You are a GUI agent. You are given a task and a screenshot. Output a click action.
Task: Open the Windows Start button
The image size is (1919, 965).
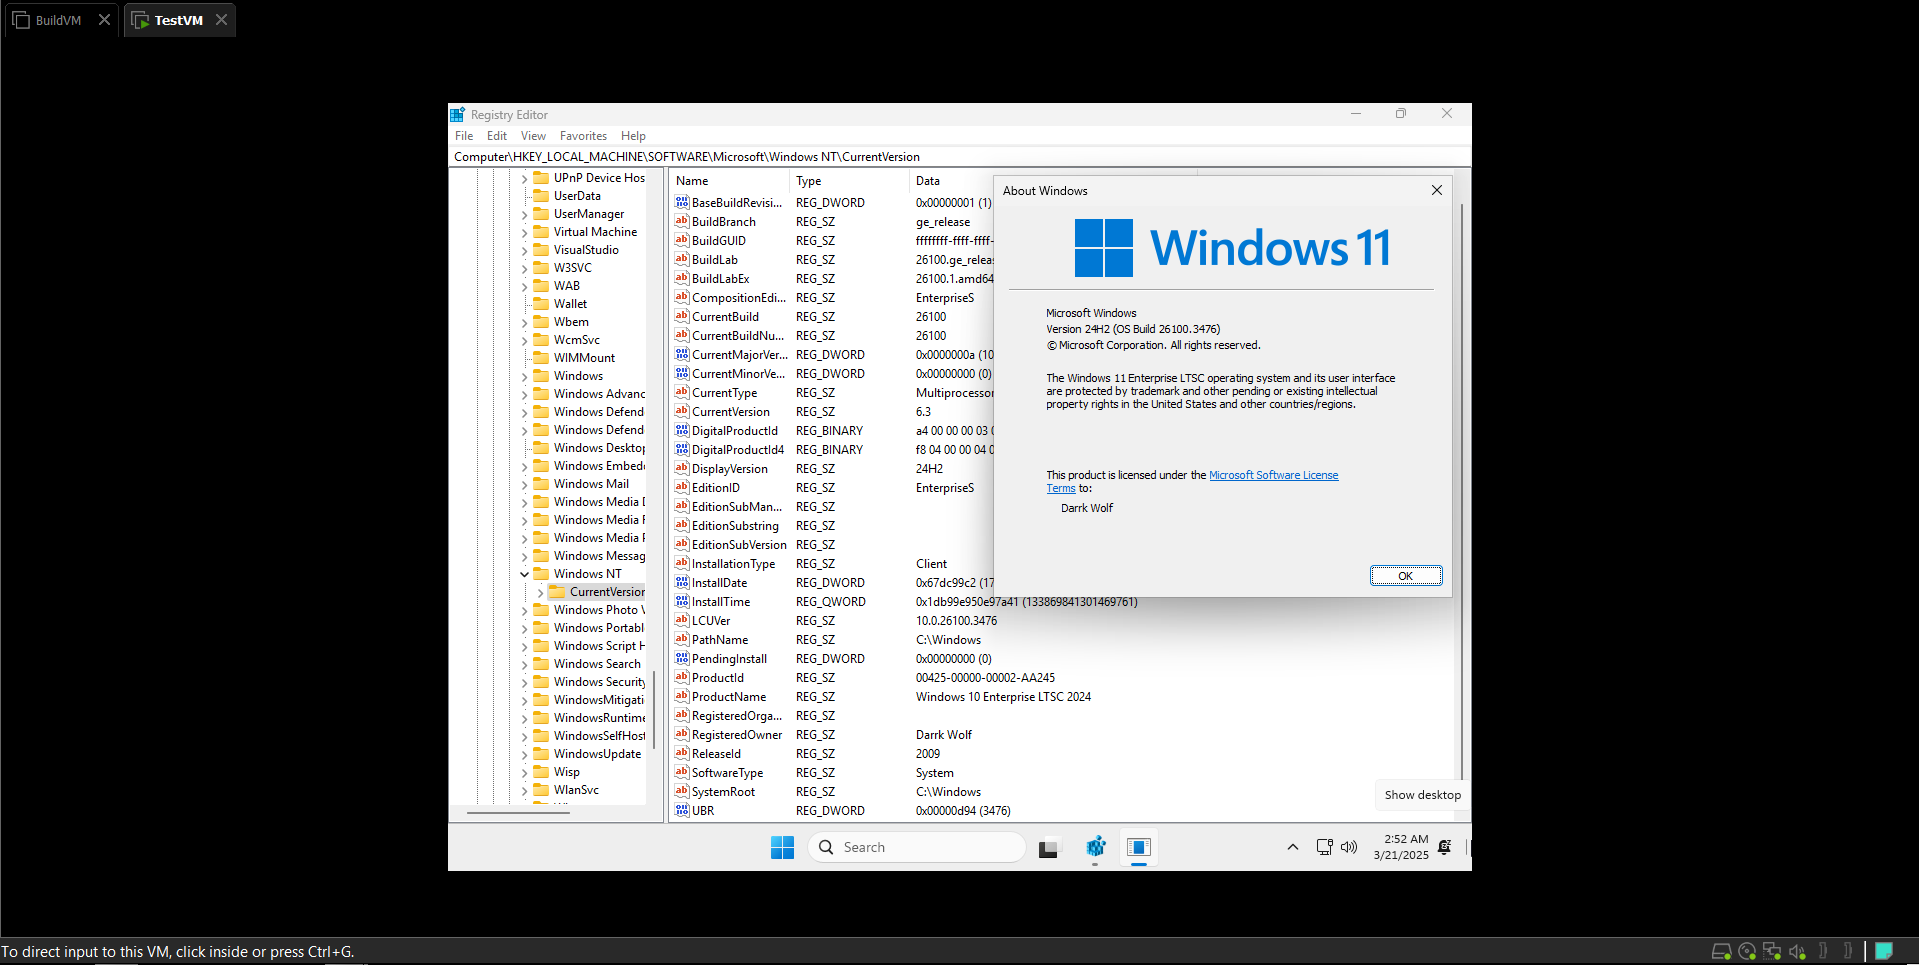point(782,847)
